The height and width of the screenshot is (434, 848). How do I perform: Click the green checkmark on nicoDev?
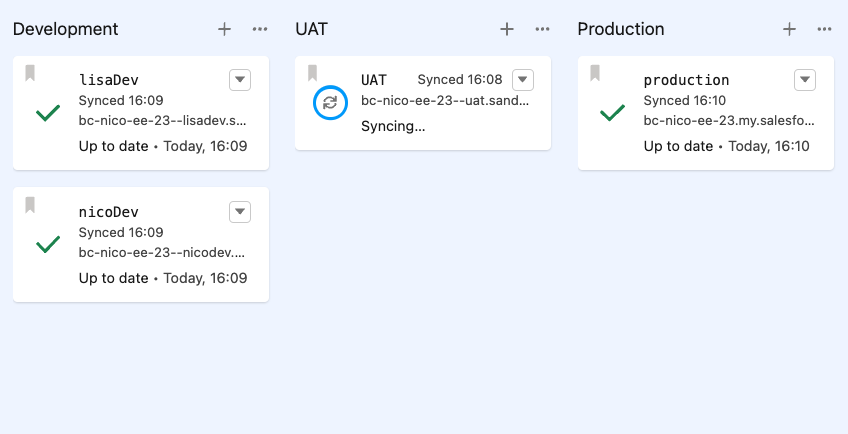click(x=48, y=244)
